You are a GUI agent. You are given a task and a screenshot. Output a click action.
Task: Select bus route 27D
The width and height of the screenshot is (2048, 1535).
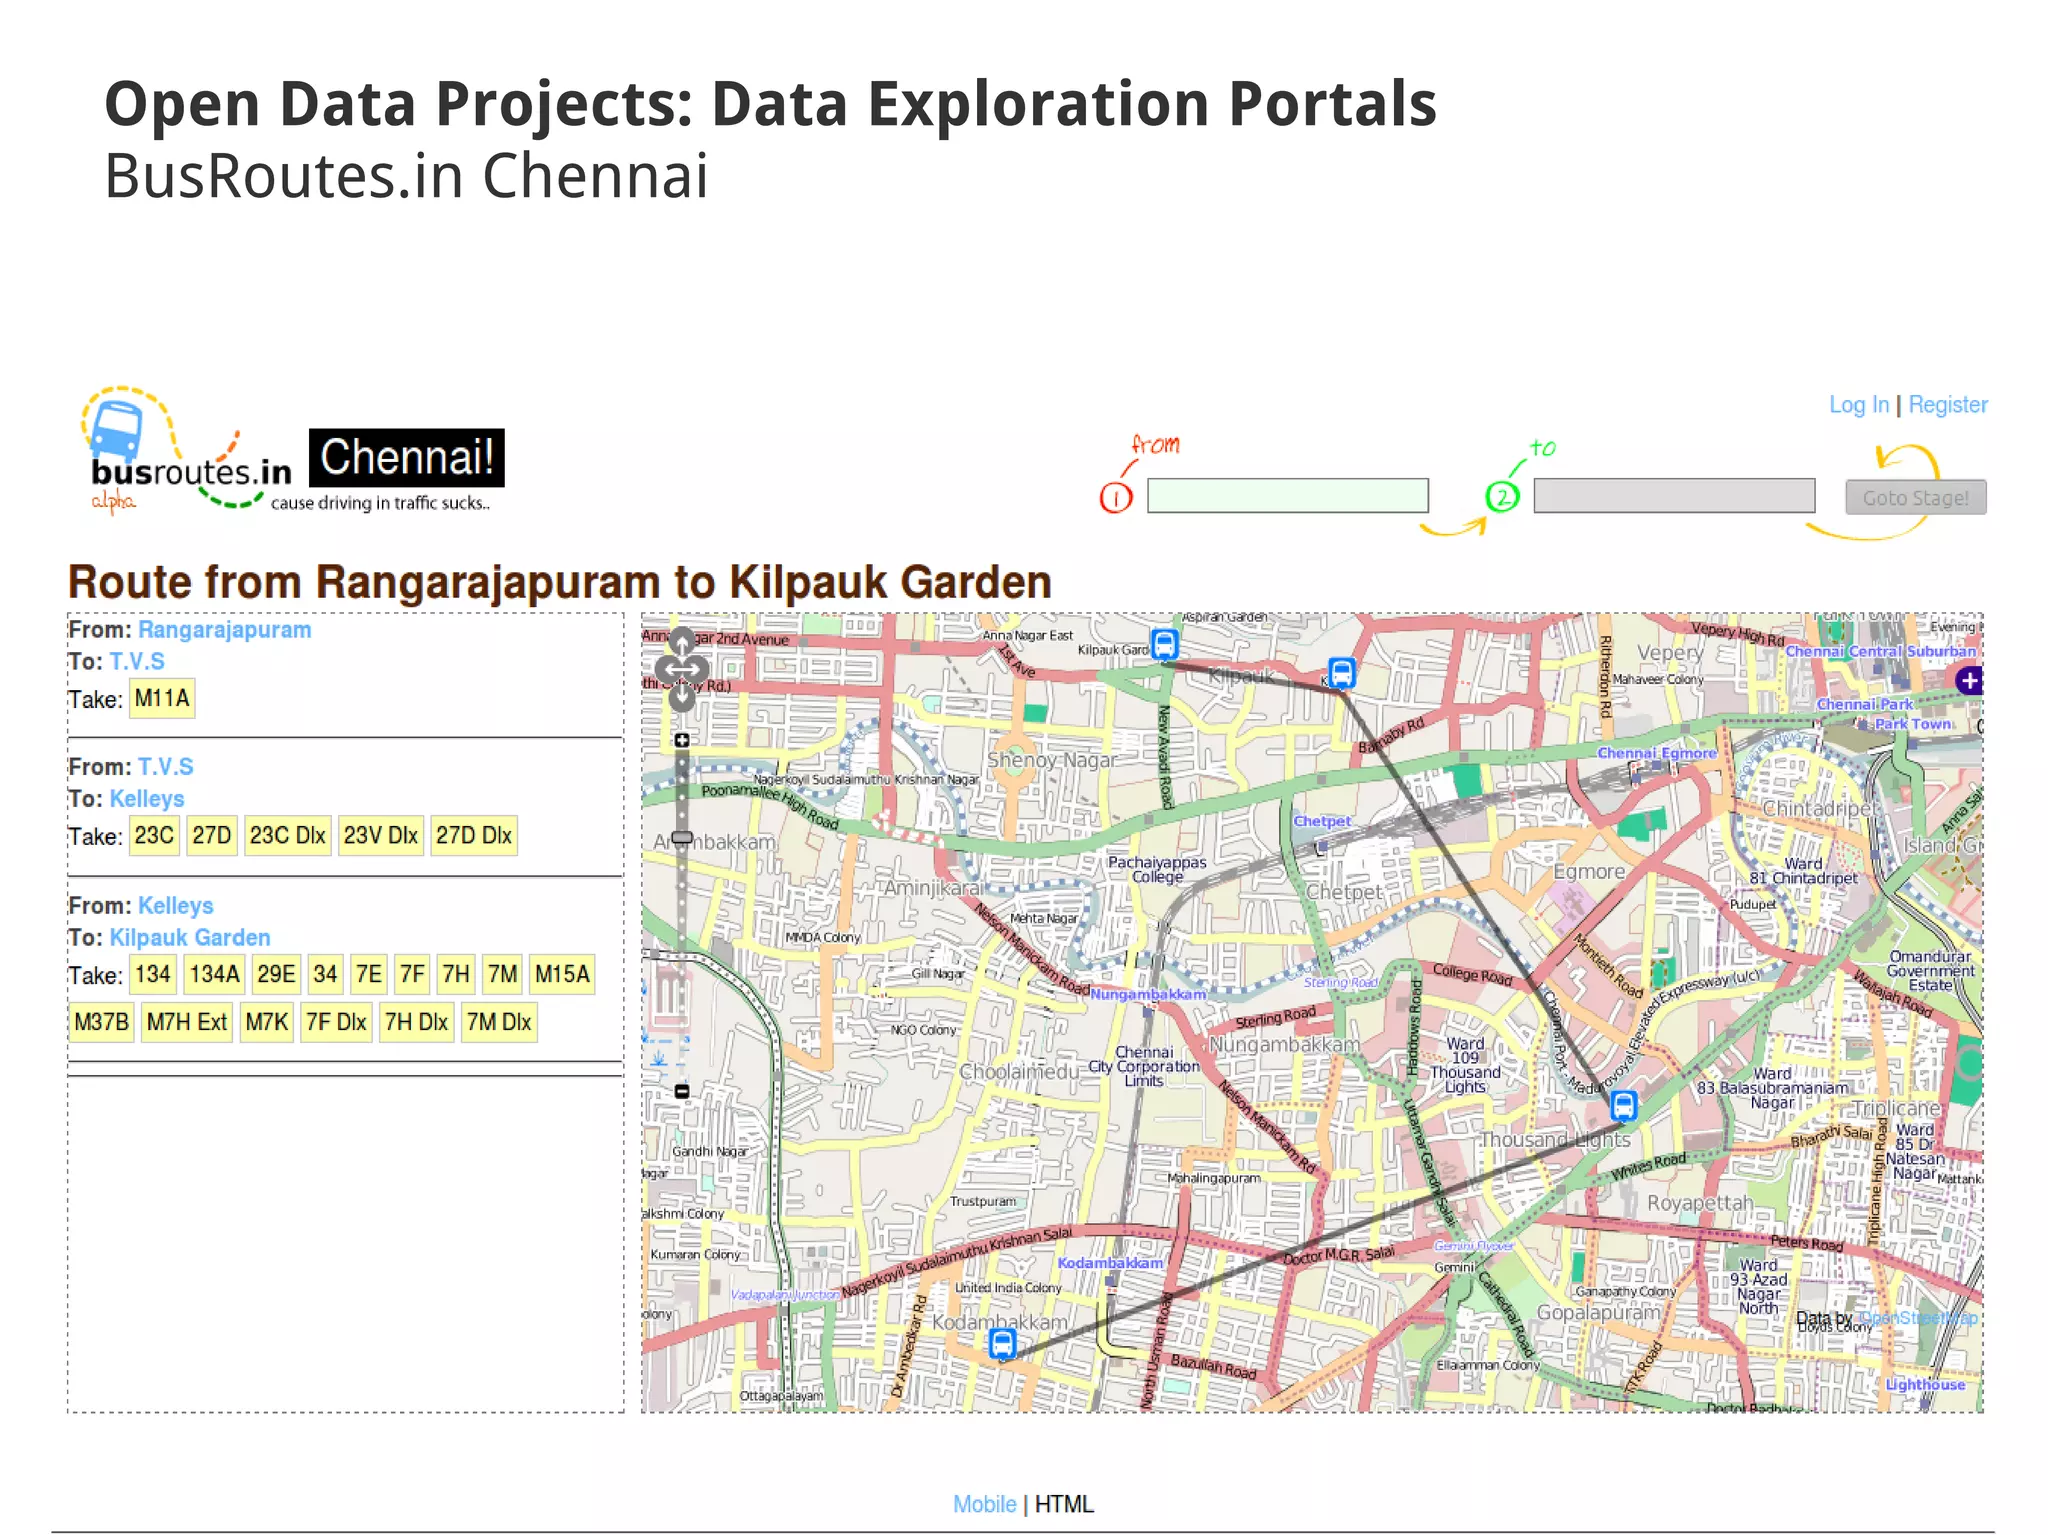(x=212, y=835)
